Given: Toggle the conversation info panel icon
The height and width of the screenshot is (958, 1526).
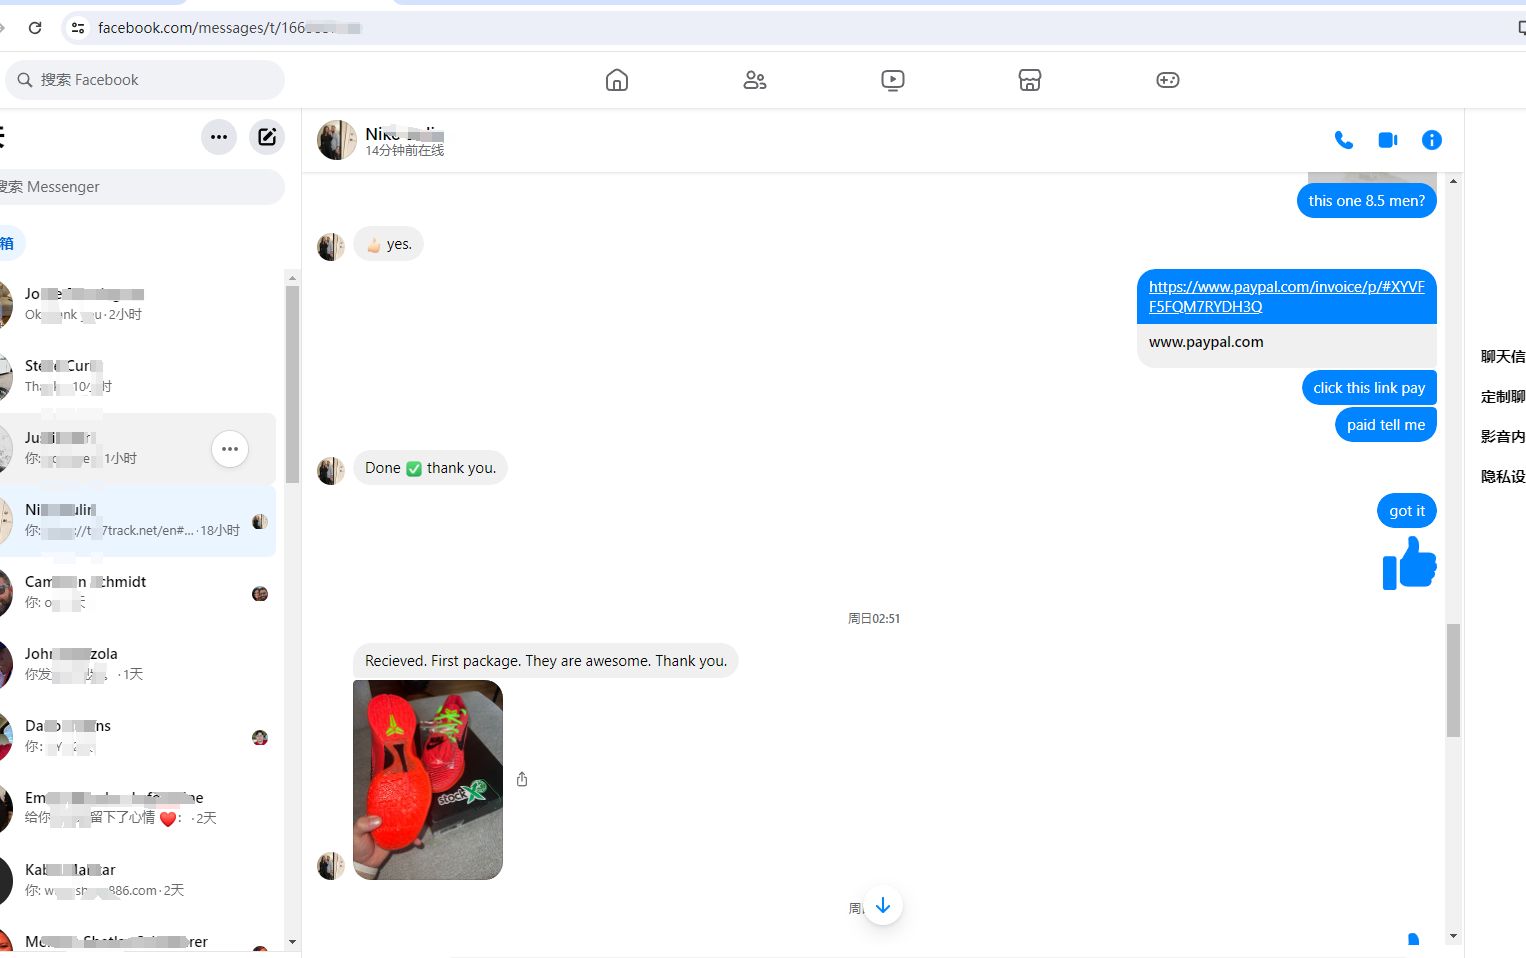Looking at the screenshot, I should click(x=1432, y=140).
